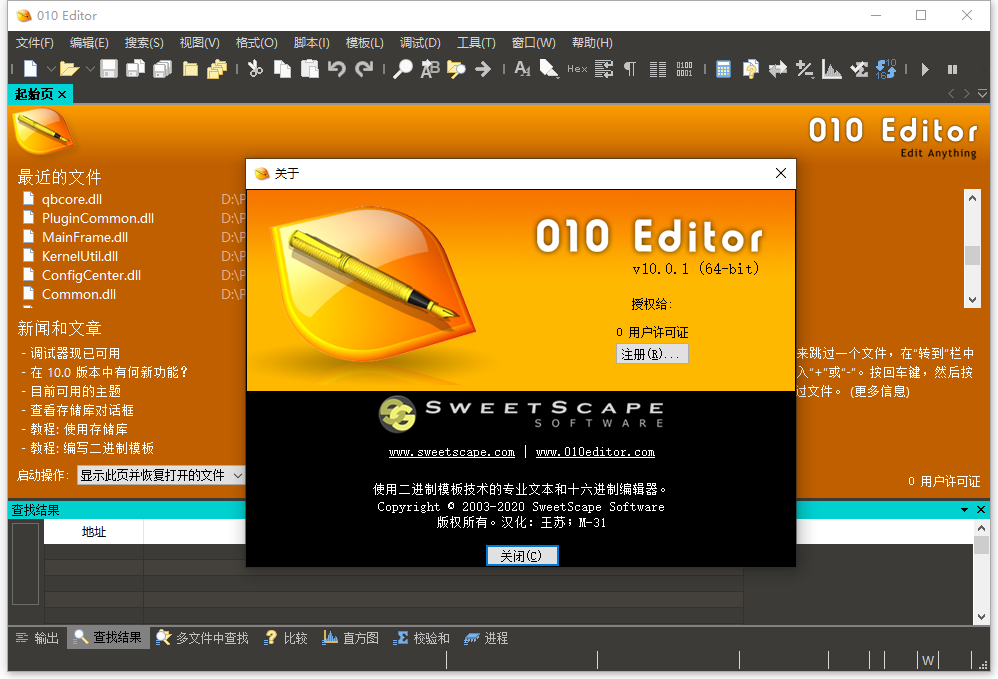
Task: Click the Save All icon
Action: pos(162,69)
